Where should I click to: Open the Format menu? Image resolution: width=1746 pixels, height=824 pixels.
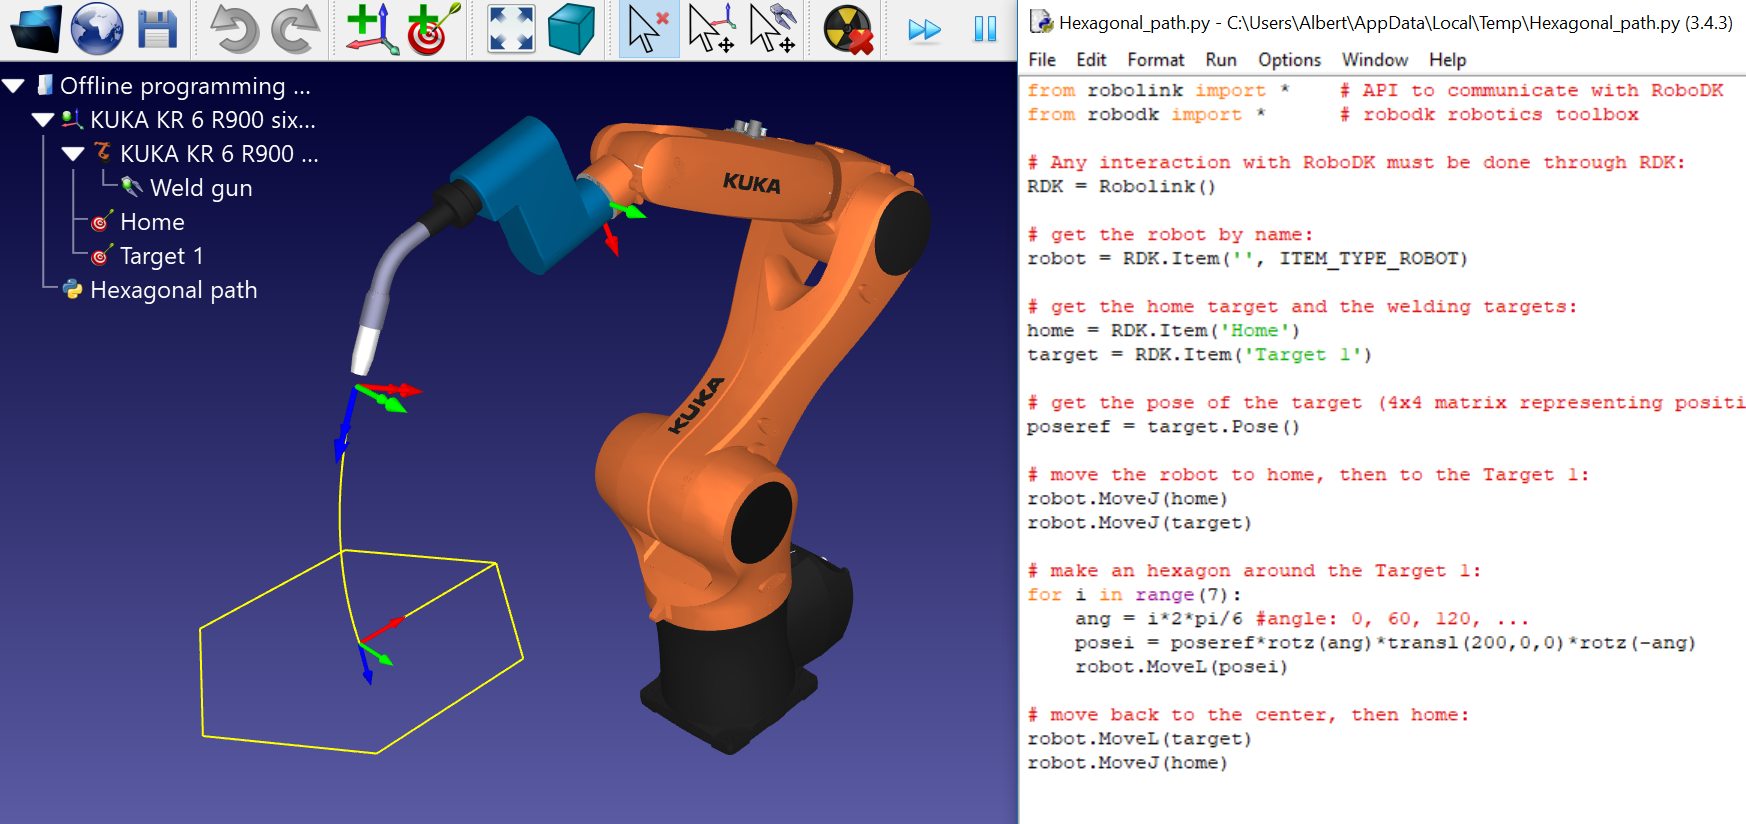1155,60
